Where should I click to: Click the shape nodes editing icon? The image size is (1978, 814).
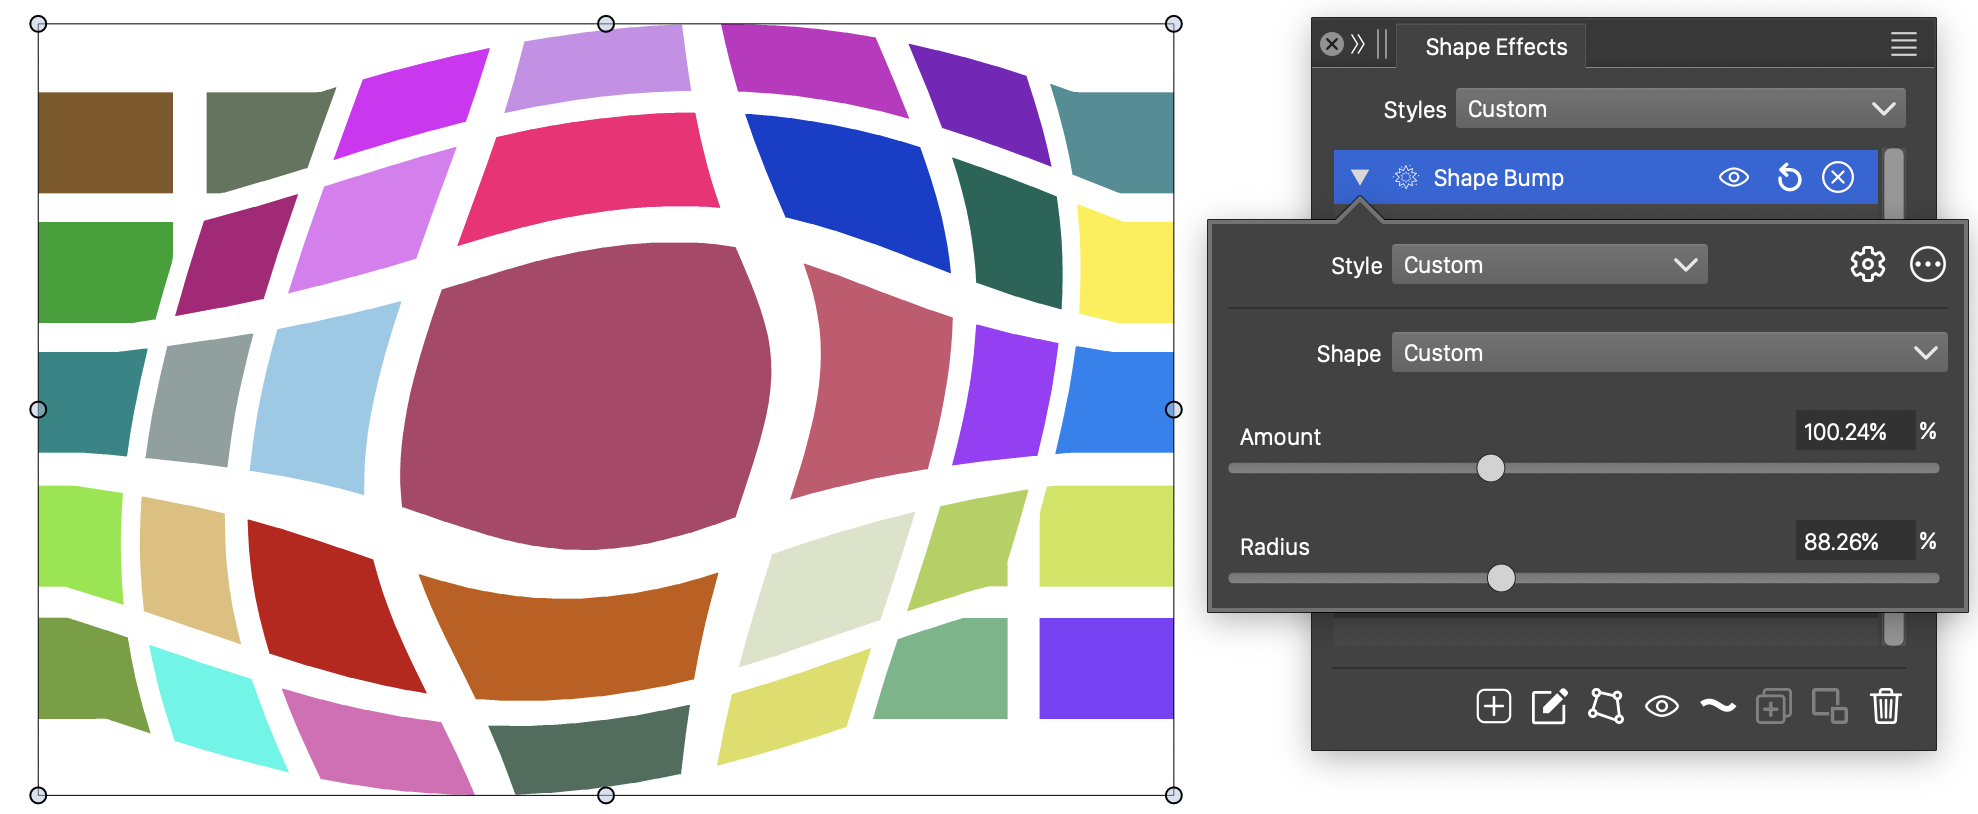tap(1605, 706)
